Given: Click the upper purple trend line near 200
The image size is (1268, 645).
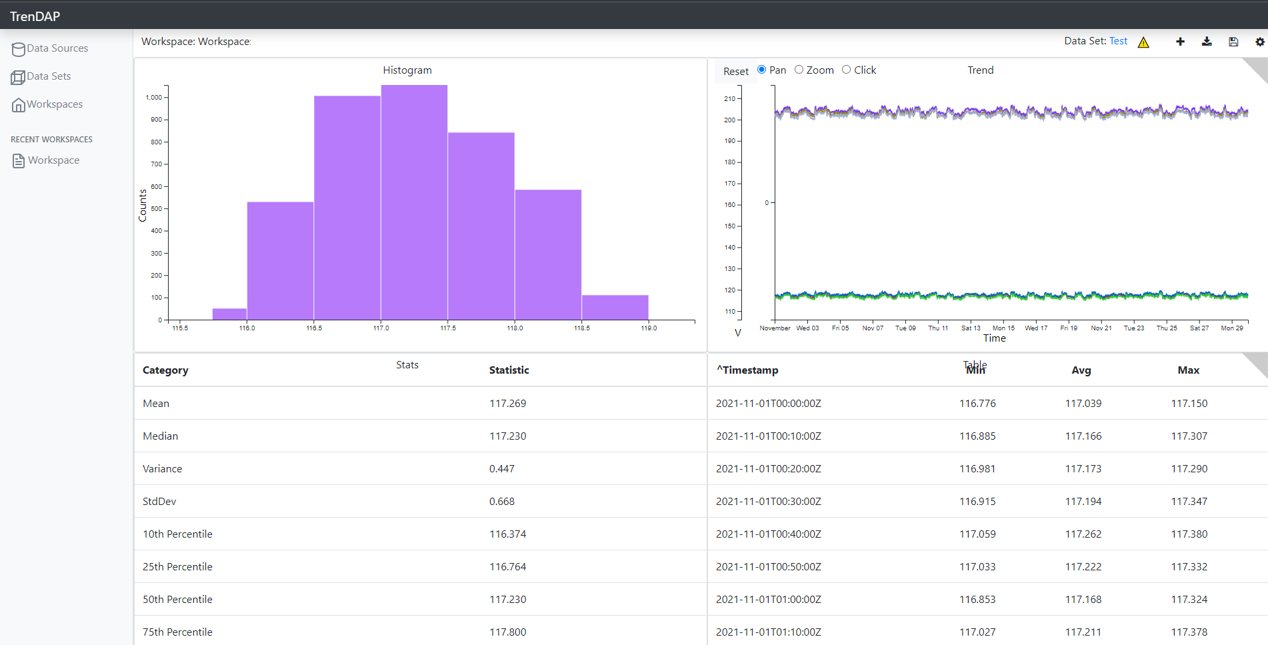Looking at the screenshot, I should tap(1010, 111).
